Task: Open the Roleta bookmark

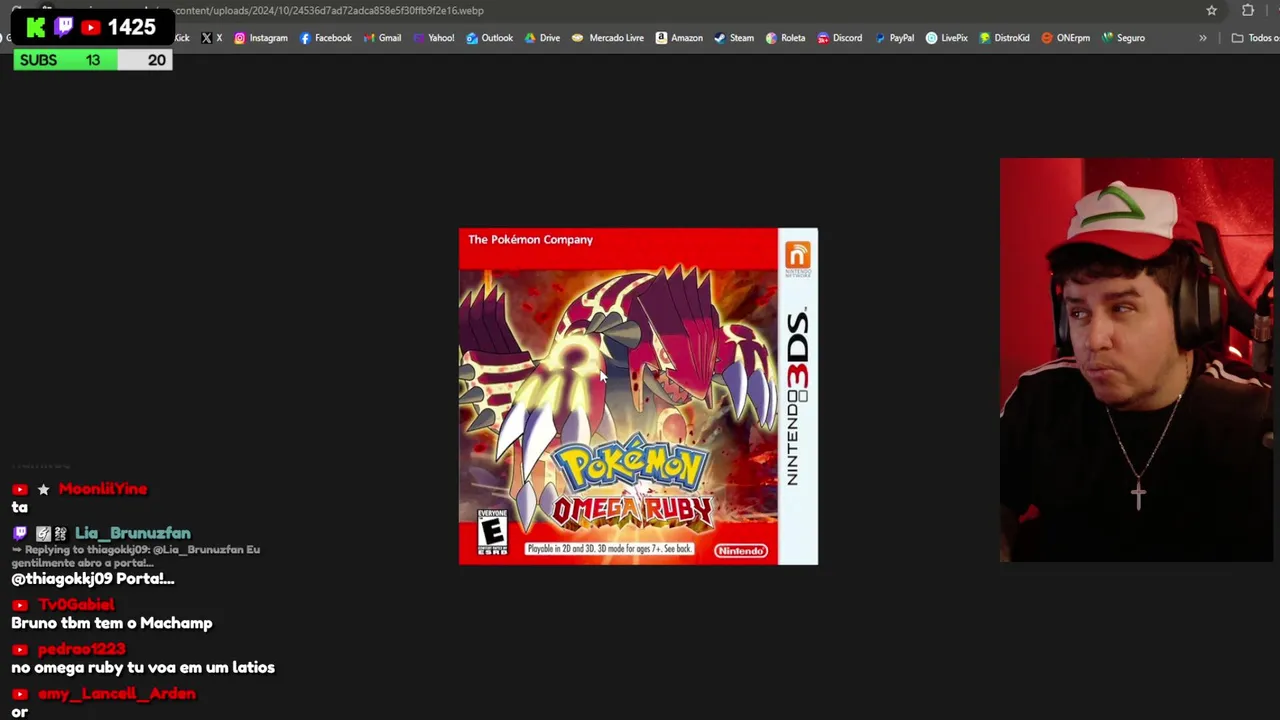Action: coord(785,38)
